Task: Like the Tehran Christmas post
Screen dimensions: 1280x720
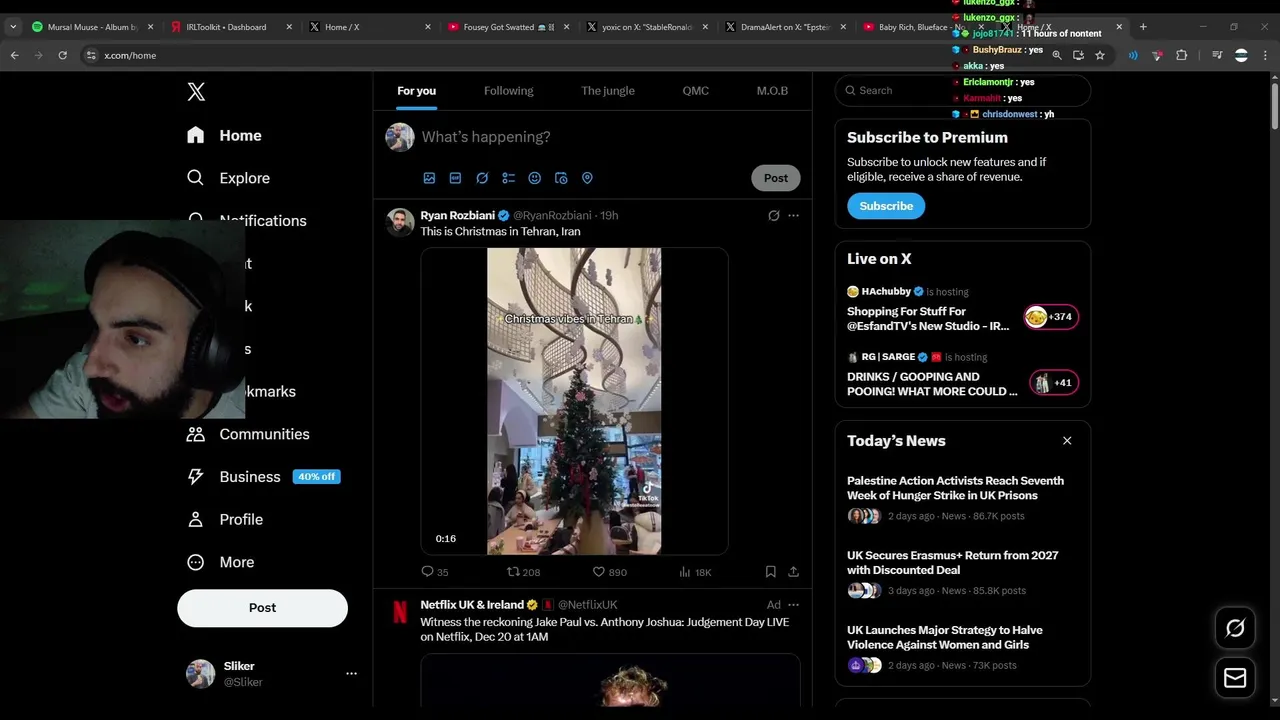Action: click(610, 572)
